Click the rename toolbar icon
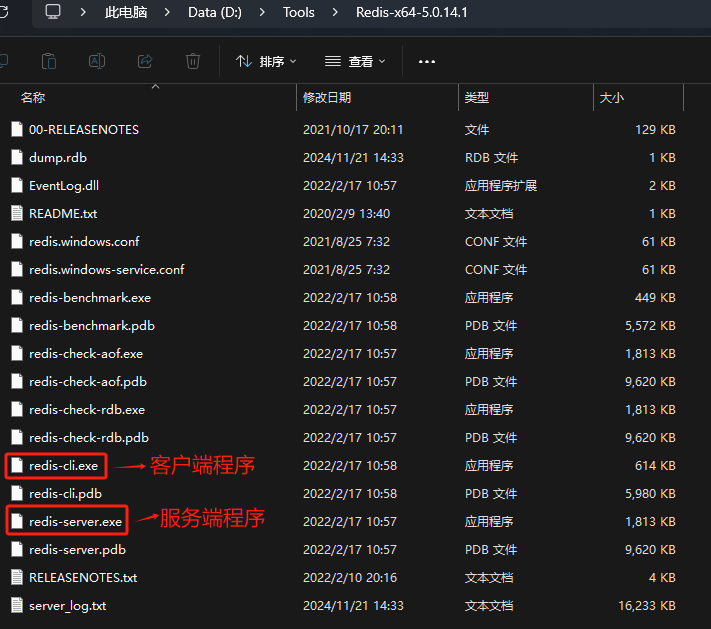 97,61
